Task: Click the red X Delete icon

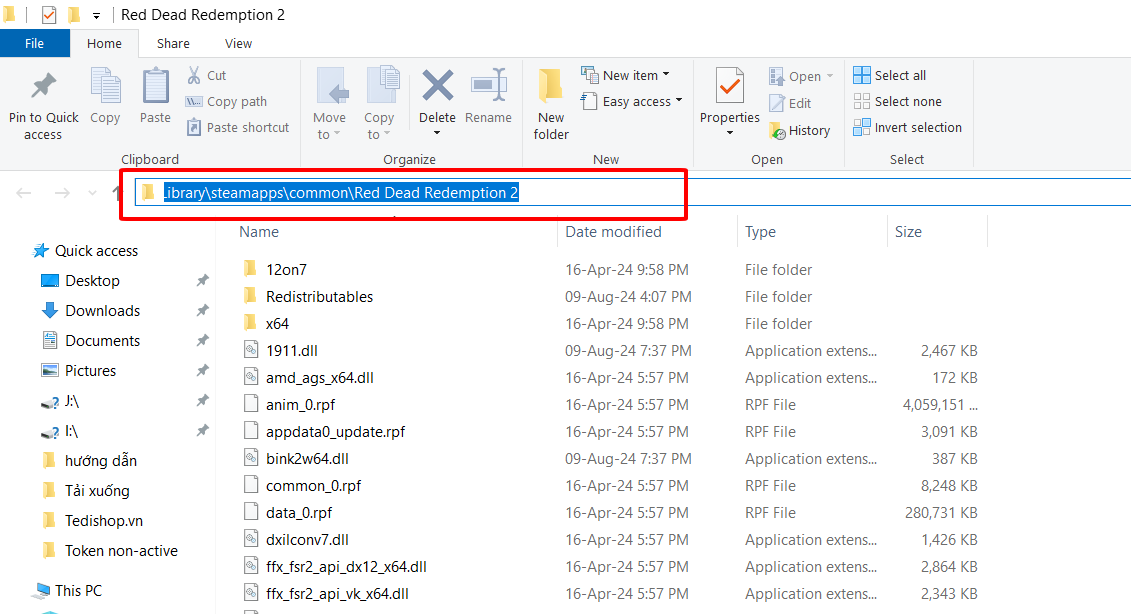Action: (437, 86)
